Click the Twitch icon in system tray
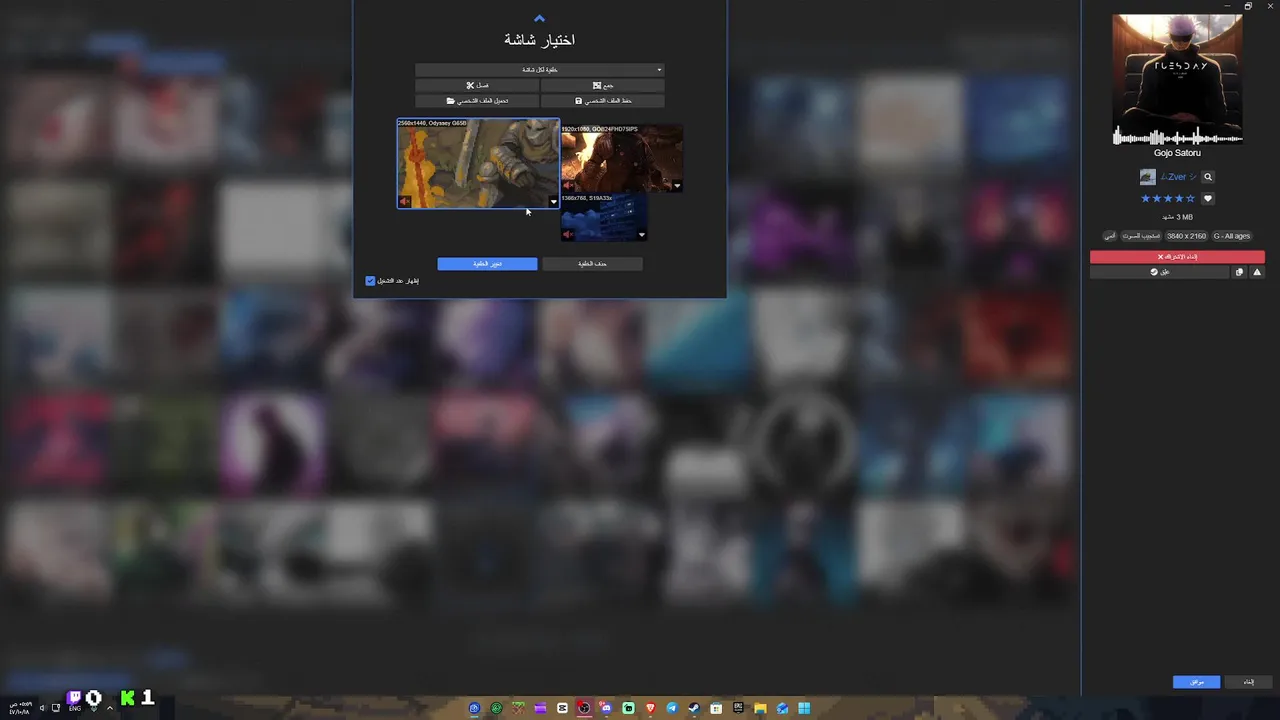This screenshot has width=1280, height=720. click(74, 697)
